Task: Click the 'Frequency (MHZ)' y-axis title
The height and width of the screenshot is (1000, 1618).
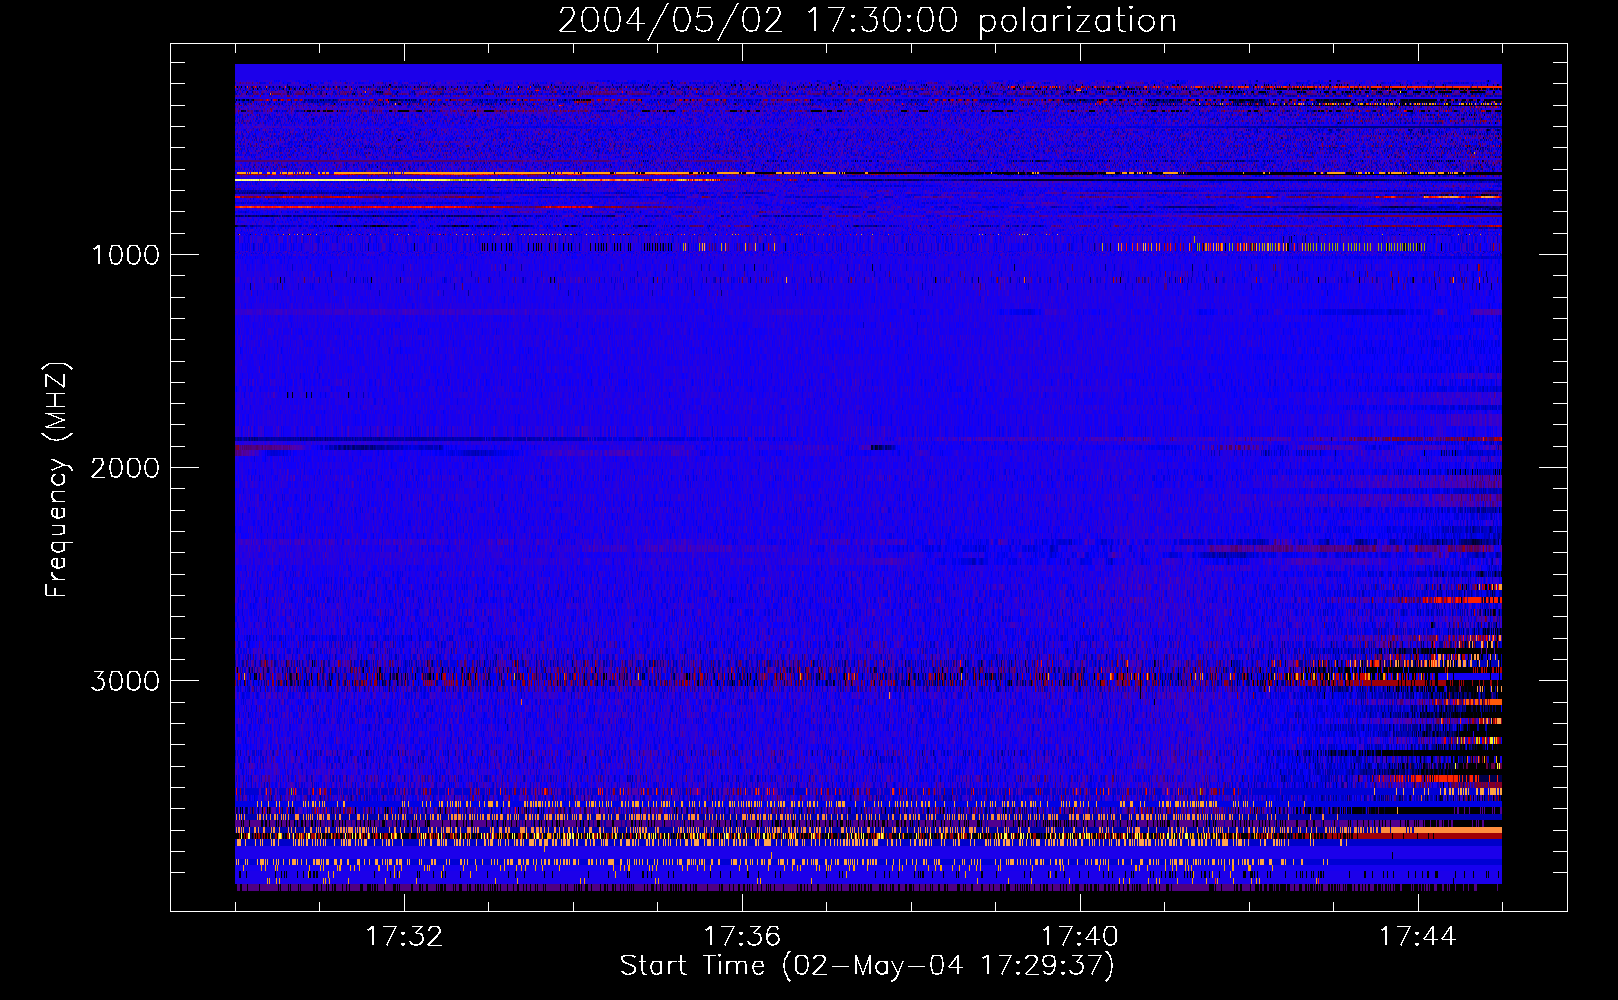Action: click(57, 480)
